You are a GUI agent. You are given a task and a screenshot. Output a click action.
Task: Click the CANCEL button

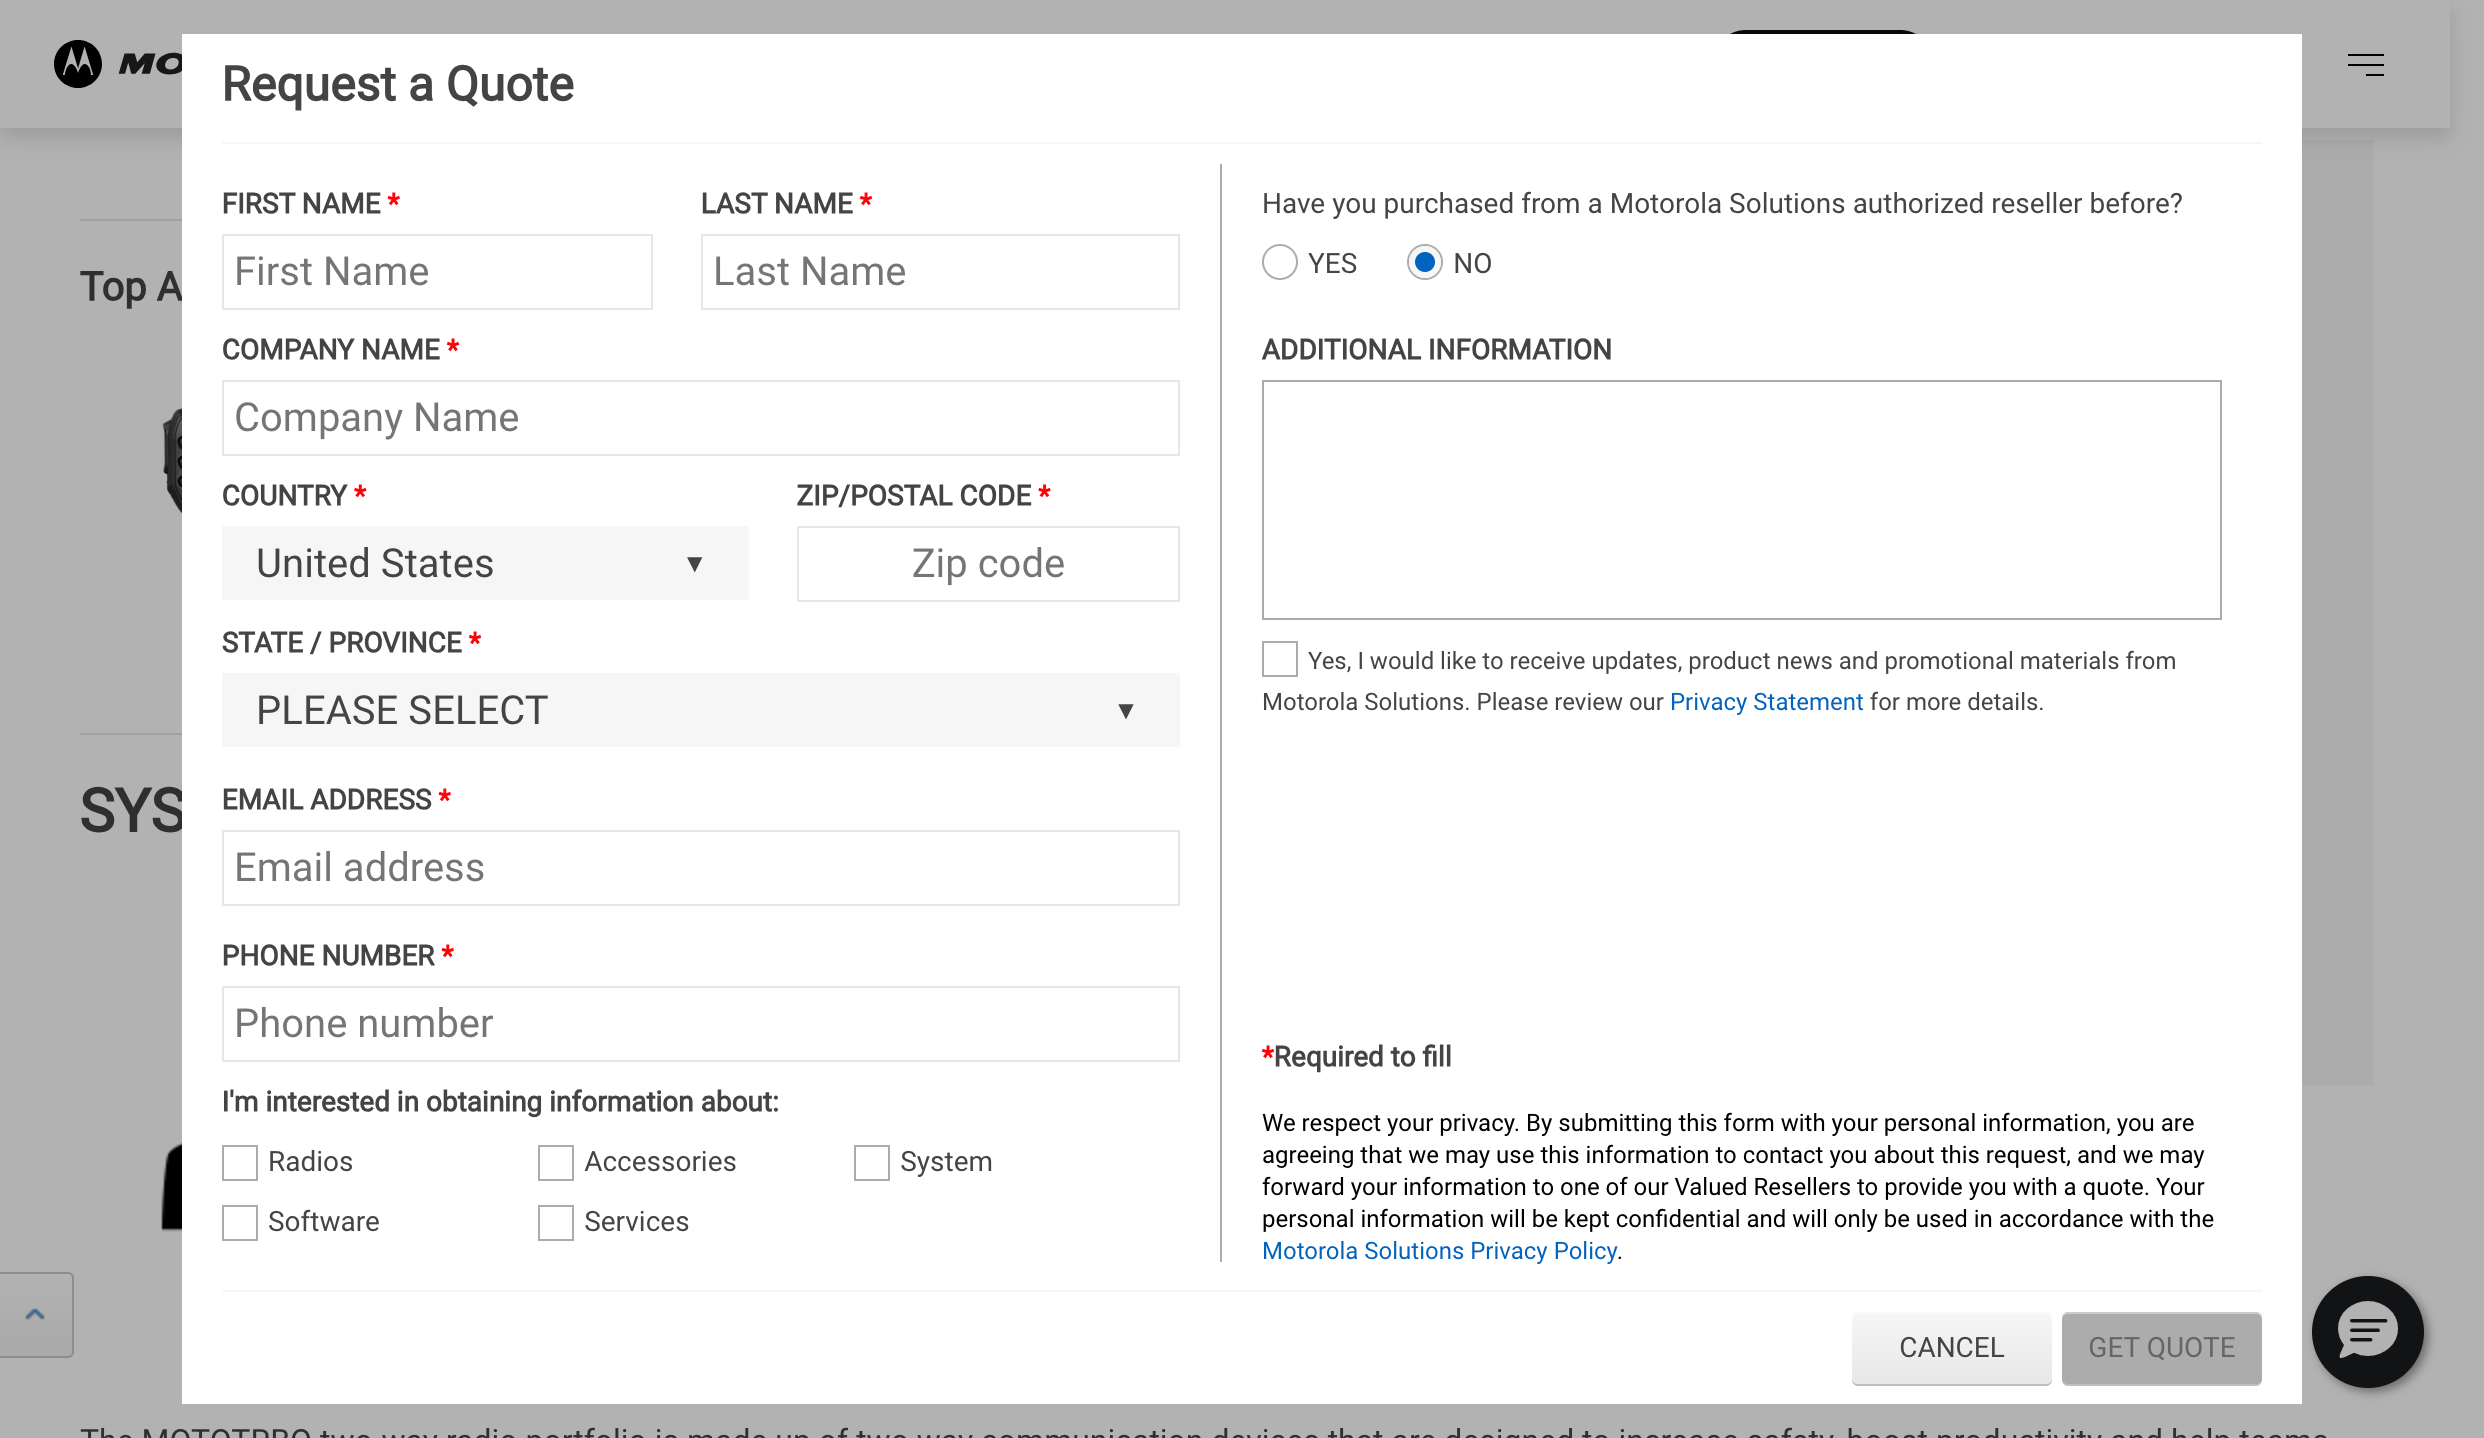click(1950, 1348)
